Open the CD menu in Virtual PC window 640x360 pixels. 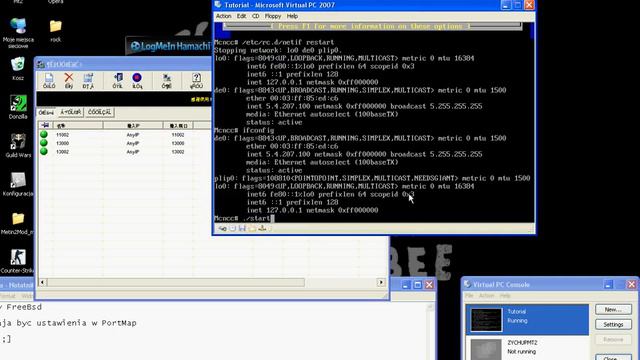(256, 16)
